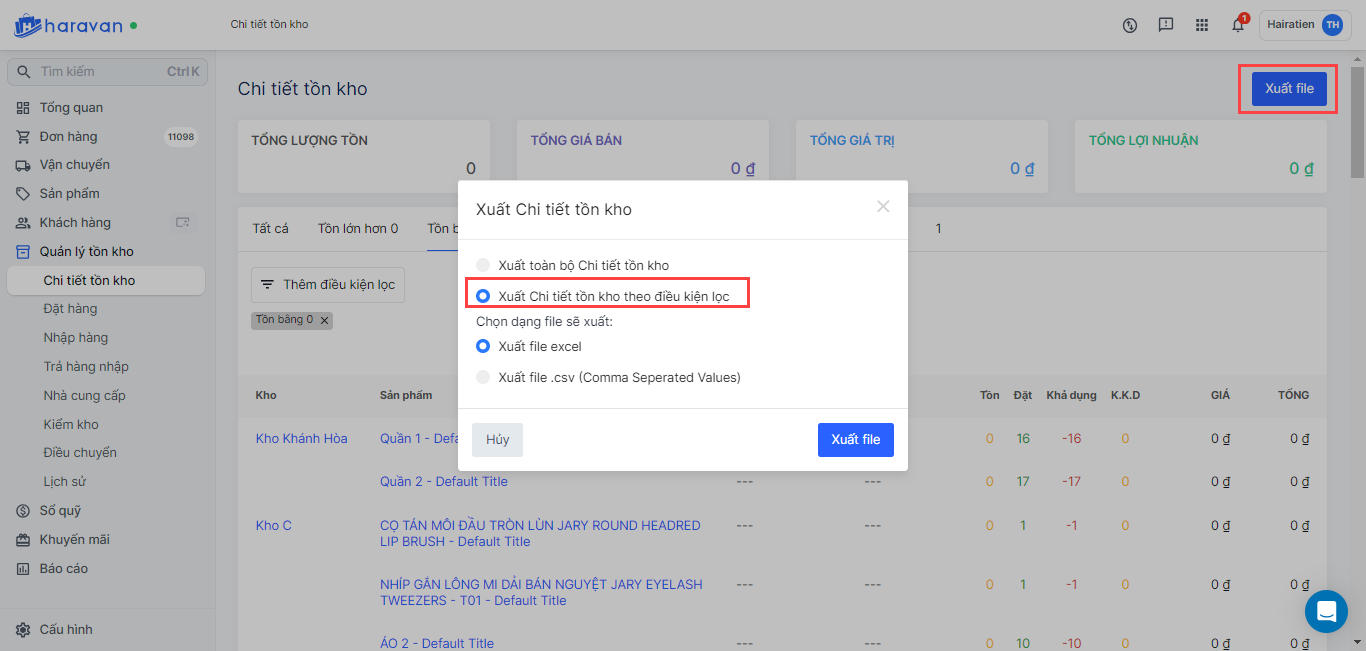This screenshot has height=651, width=1366.
Task: Close the export dialog with X
Action: 883,207
